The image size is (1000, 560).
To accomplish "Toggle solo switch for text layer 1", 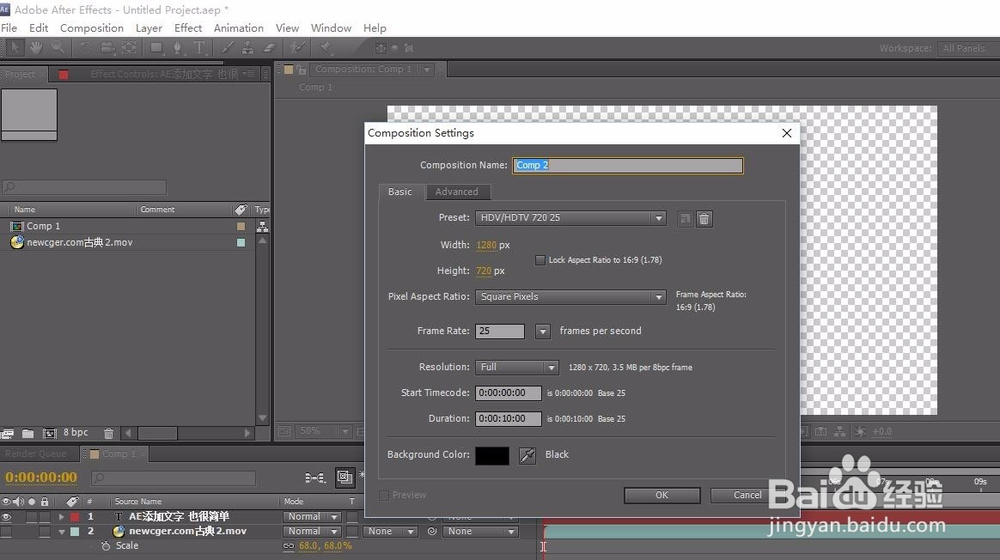I will point(31,517).
